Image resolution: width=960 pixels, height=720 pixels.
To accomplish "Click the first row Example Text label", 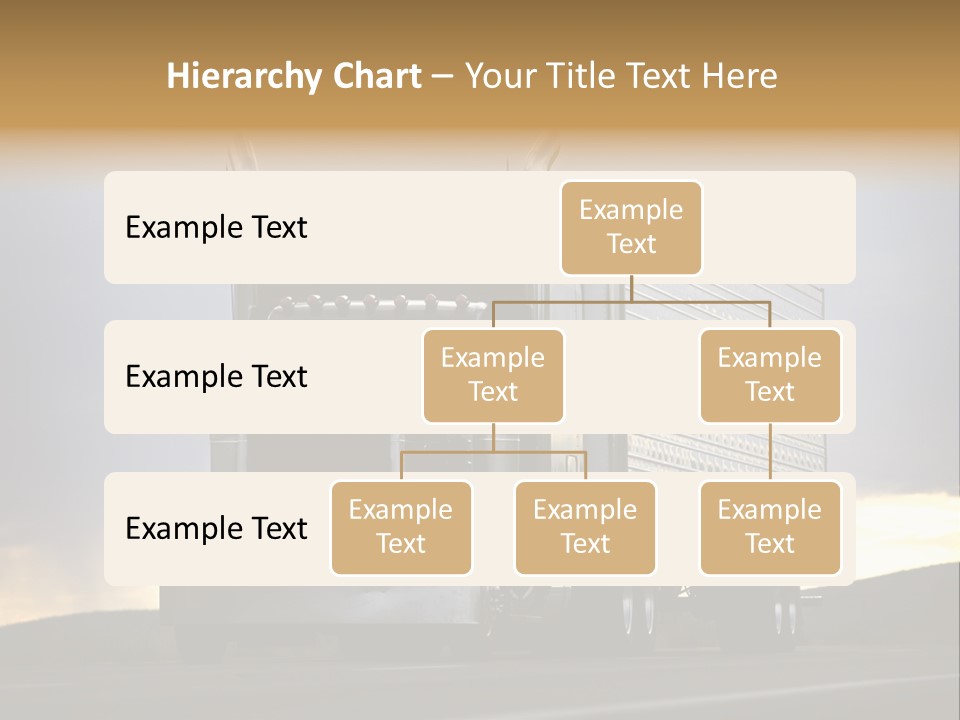I will coord(215,228).
